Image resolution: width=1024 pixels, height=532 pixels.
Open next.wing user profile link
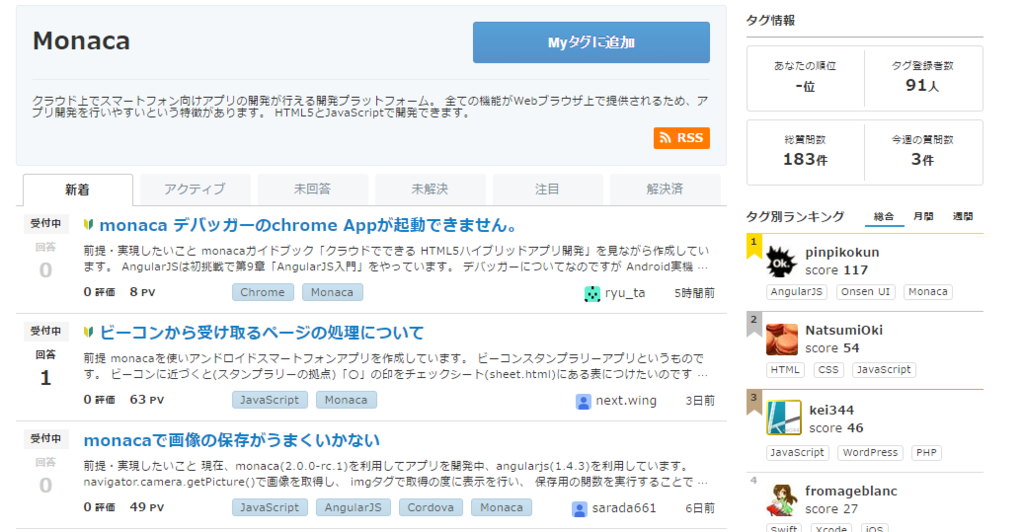point(626,401)
